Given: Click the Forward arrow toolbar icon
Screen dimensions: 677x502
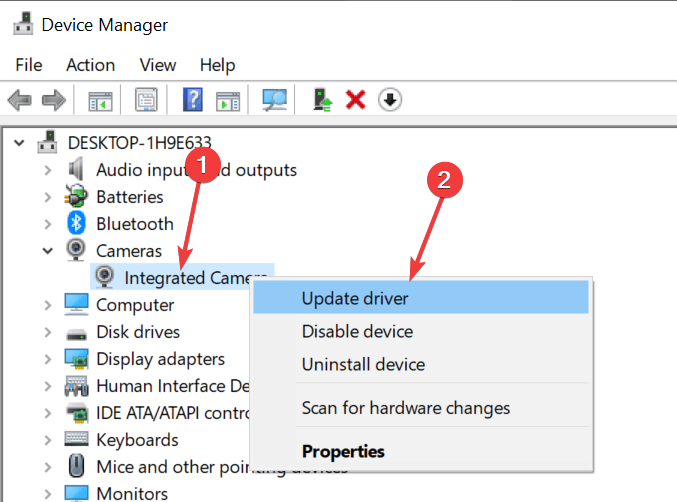Looking at the screenshot, I should pos(54,100).
